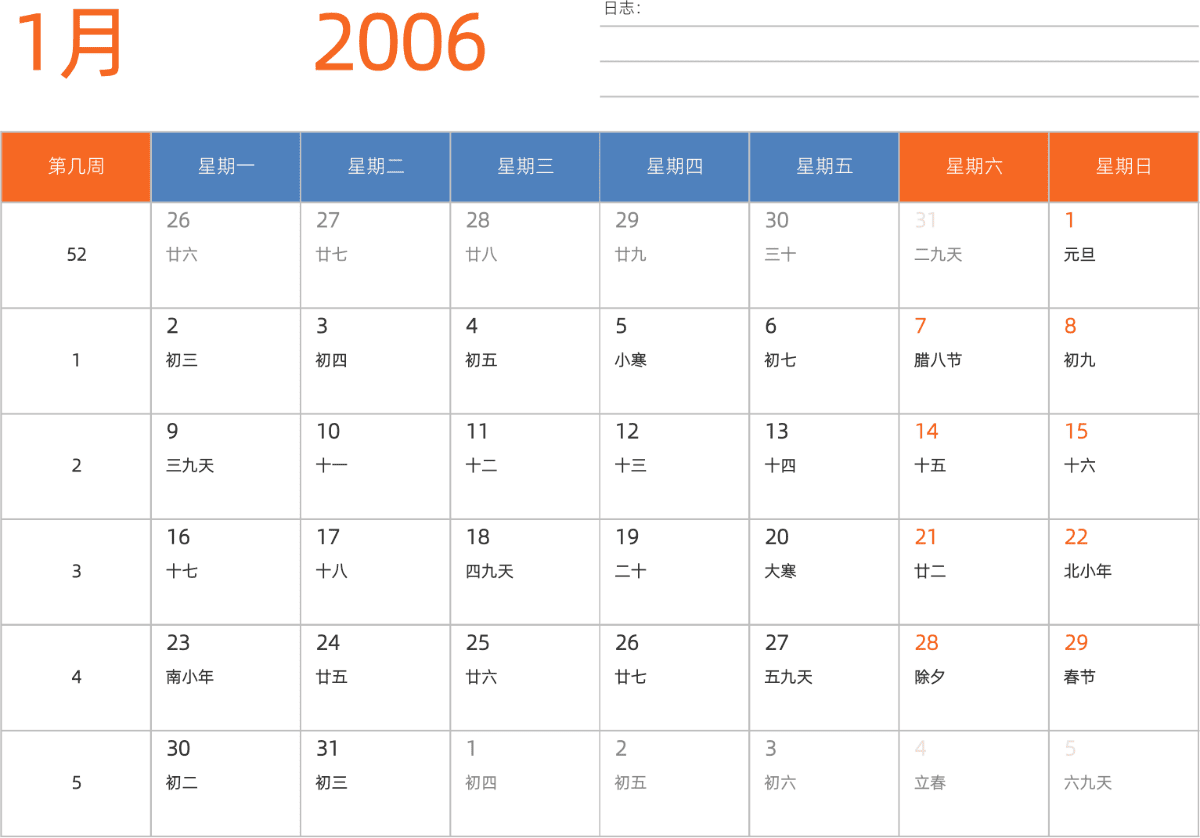This screenshot has height=838, width=1200.
Task: Click January 3 labeled 初四
Action: (x=375, y=361)
